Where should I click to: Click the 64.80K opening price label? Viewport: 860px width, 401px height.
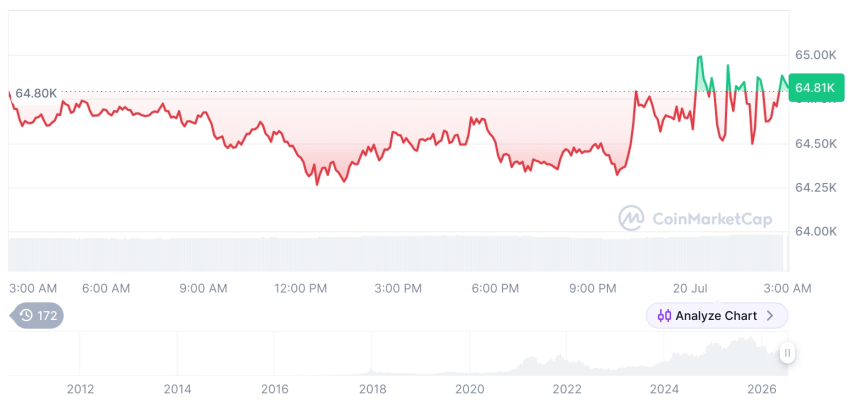(36, 93)
